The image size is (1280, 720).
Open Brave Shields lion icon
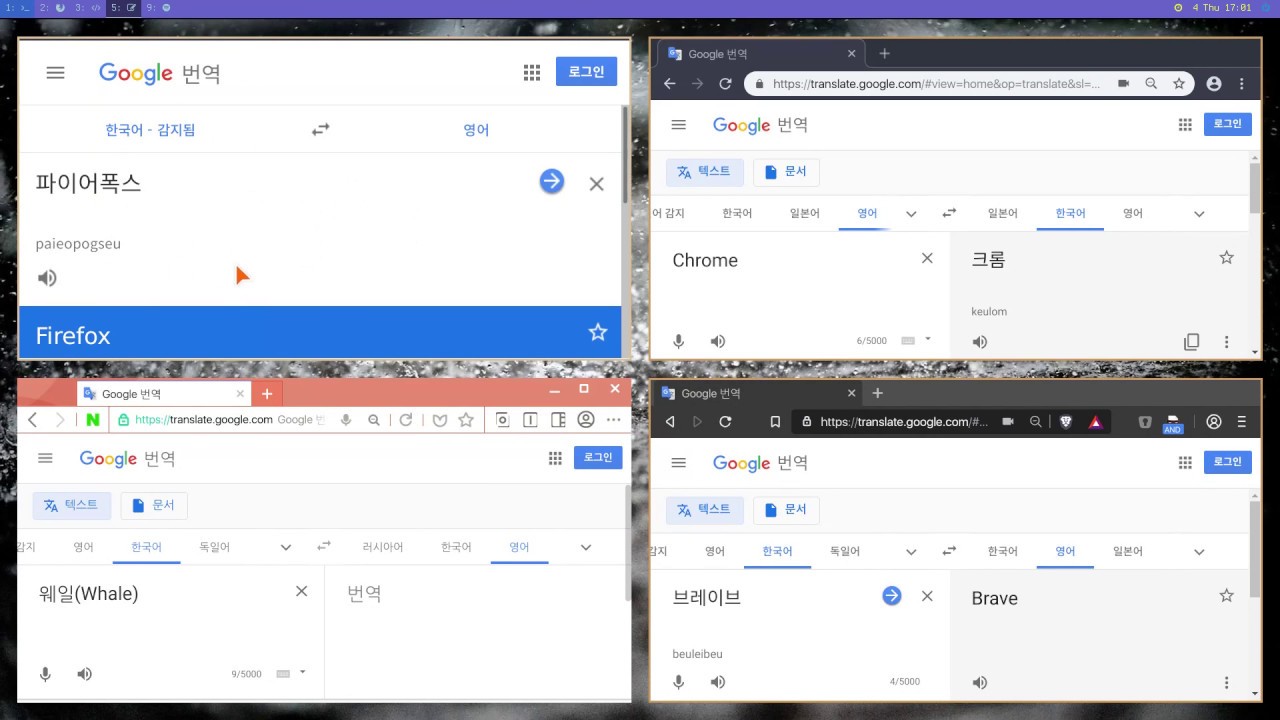(1066, 422)
